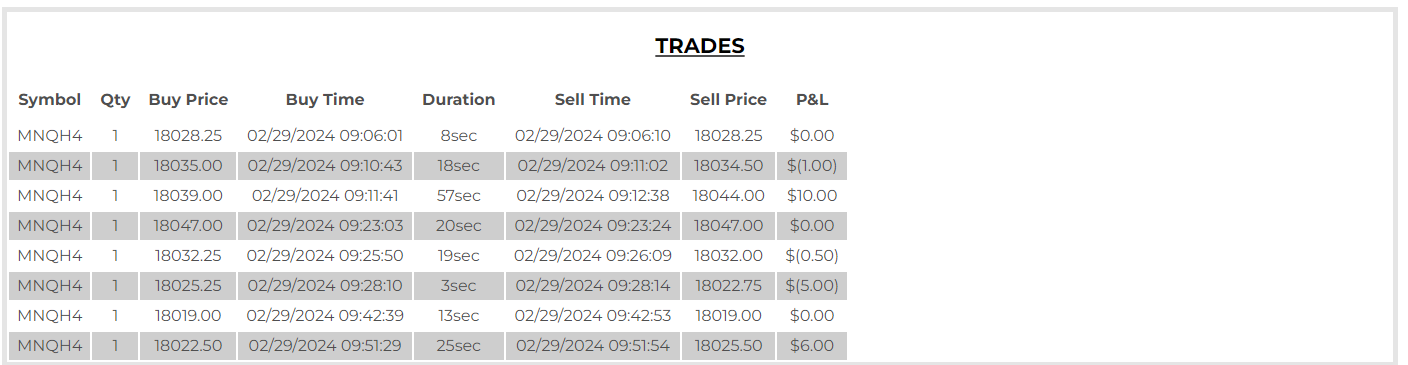Click sell time 02/29/2024 09:23:24
This screenshot has width=1408, height=365.
pyautogui.click(x=593, y=226)
